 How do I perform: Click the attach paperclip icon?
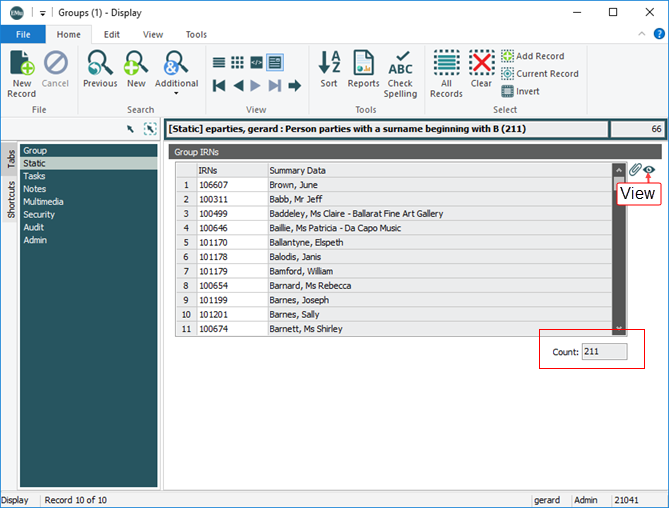(634, 171)
